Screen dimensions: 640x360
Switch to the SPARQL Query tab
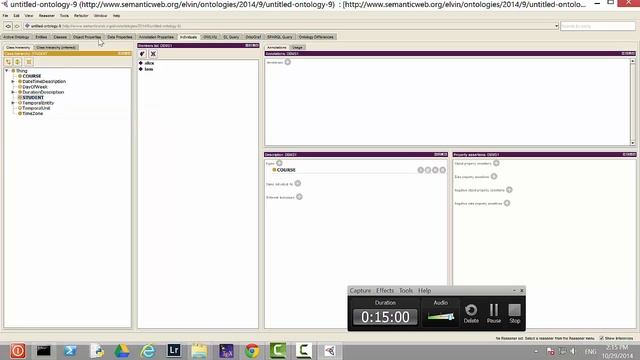[280, 37]
